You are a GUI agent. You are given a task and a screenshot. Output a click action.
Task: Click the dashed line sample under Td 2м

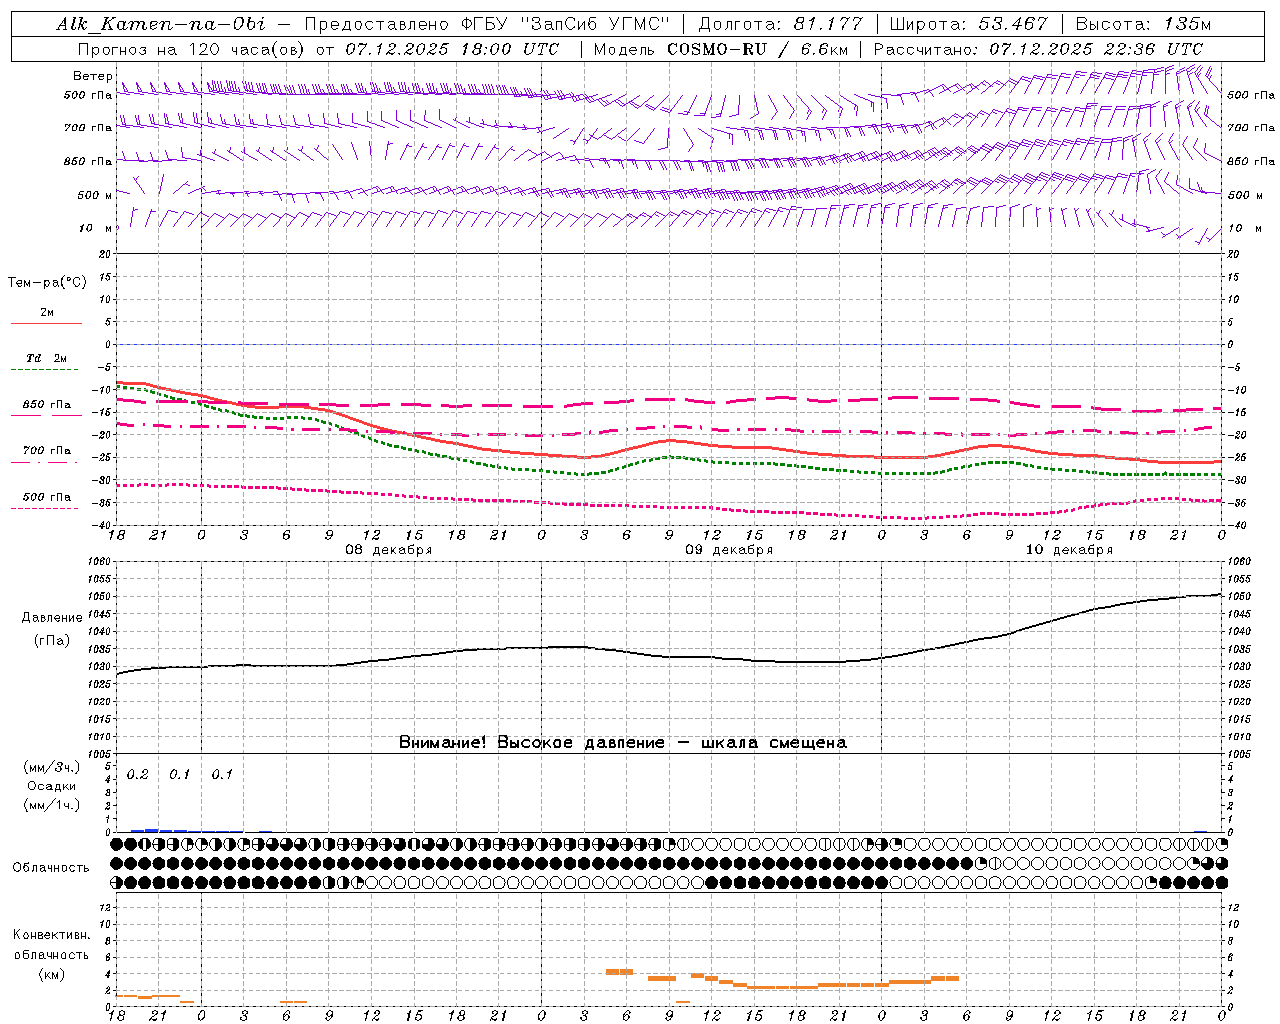(46, 370)
